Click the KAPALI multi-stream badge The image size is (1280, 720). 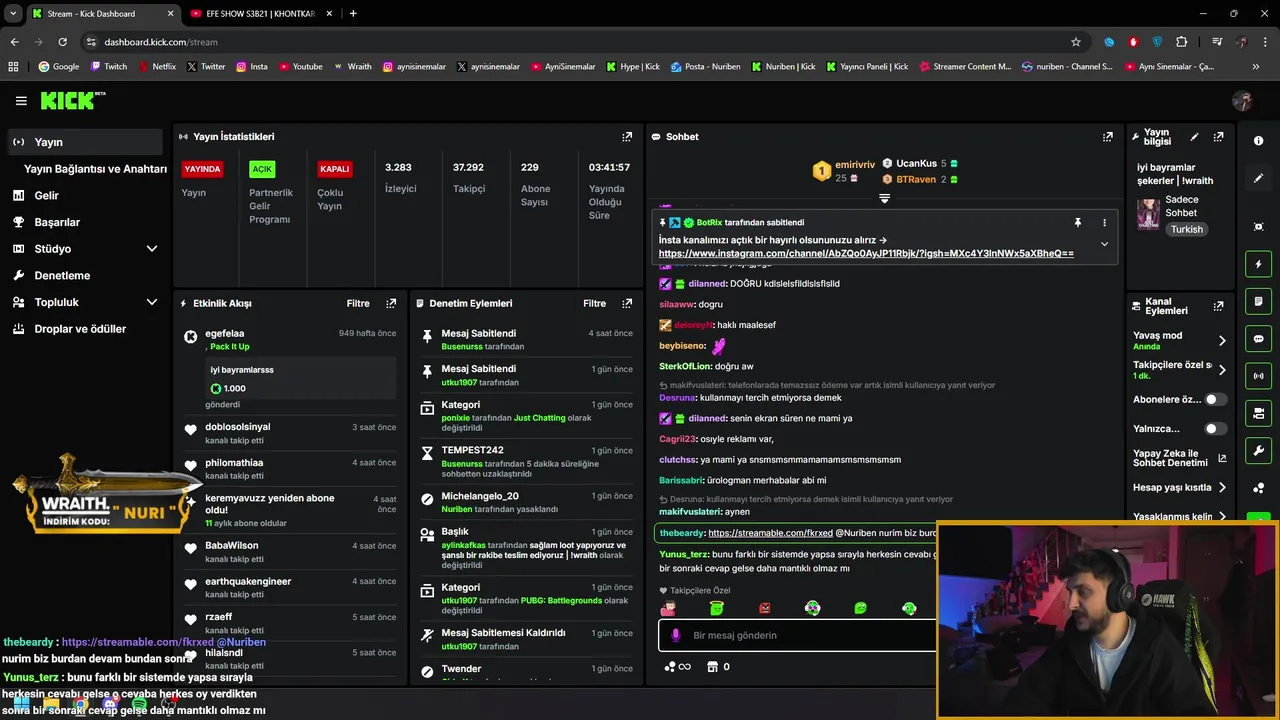point(334,169)
